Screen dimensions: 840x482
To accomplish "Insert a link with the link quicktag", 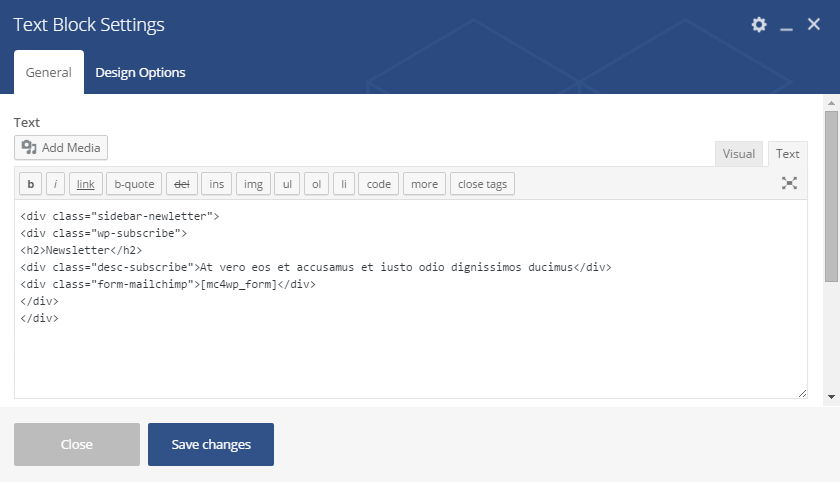I will [x=86, y=184].
